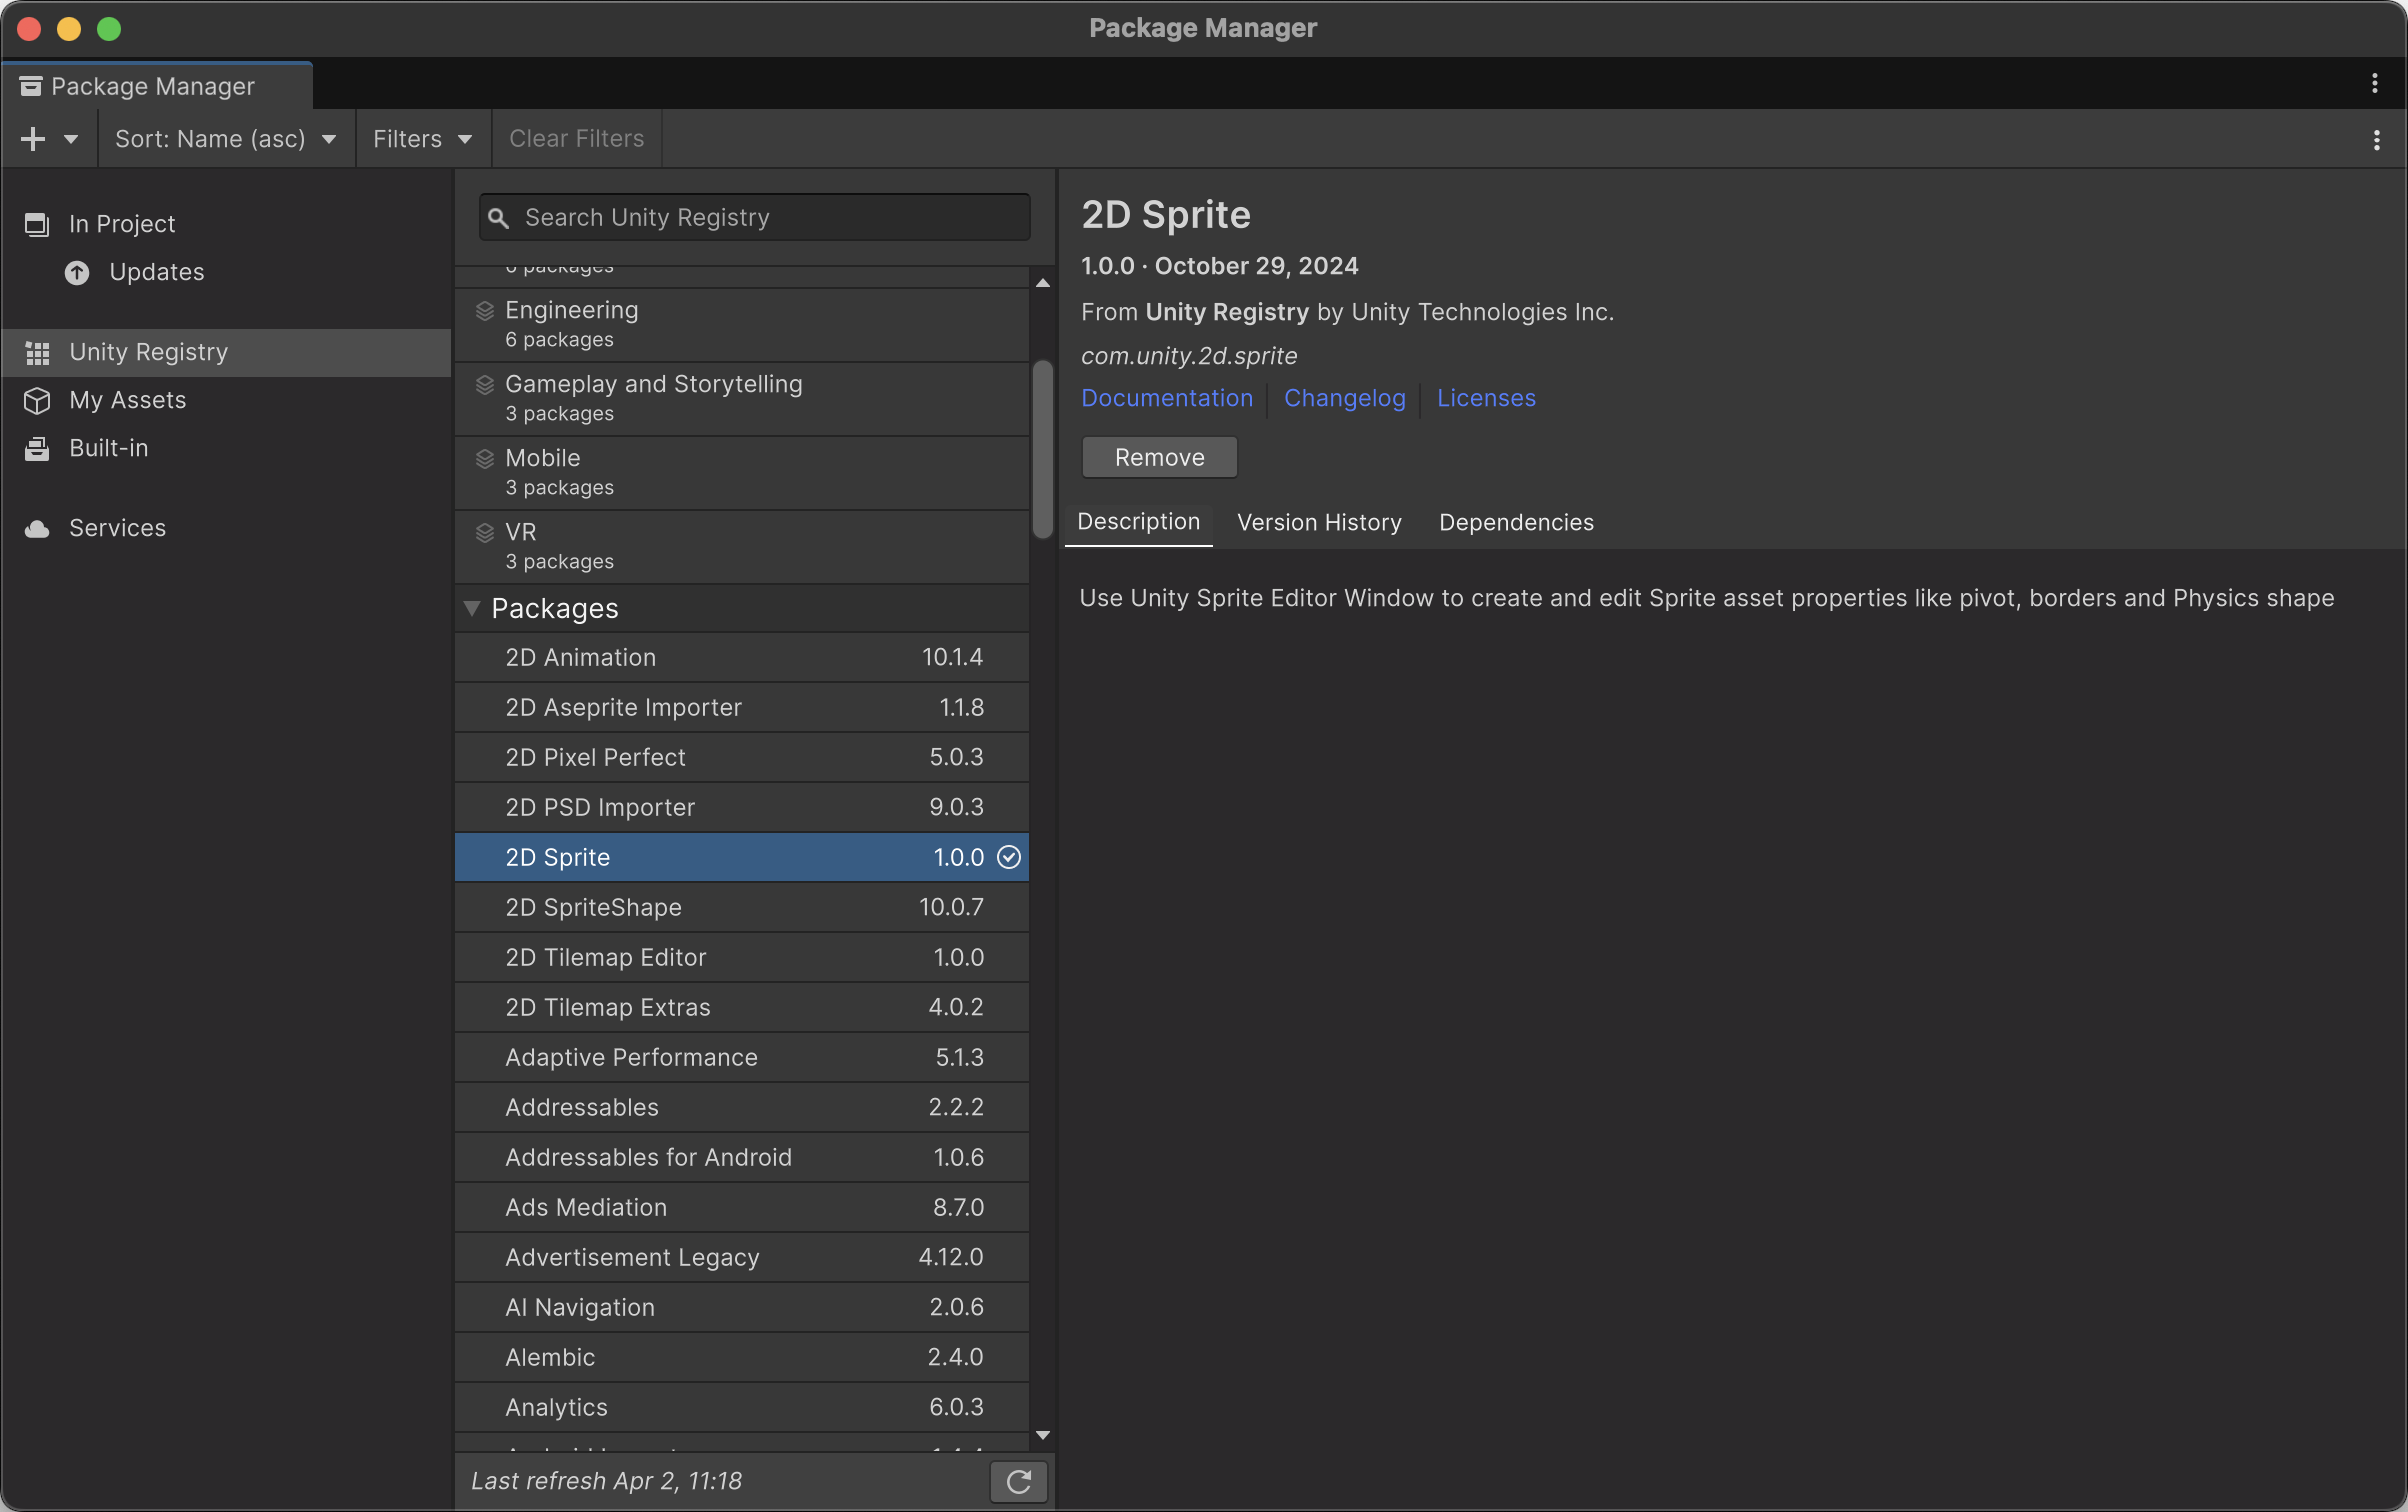This screenshot has width=2408, height=1512.
Task: Click the search magnifier icon
Action: [498, 218]
